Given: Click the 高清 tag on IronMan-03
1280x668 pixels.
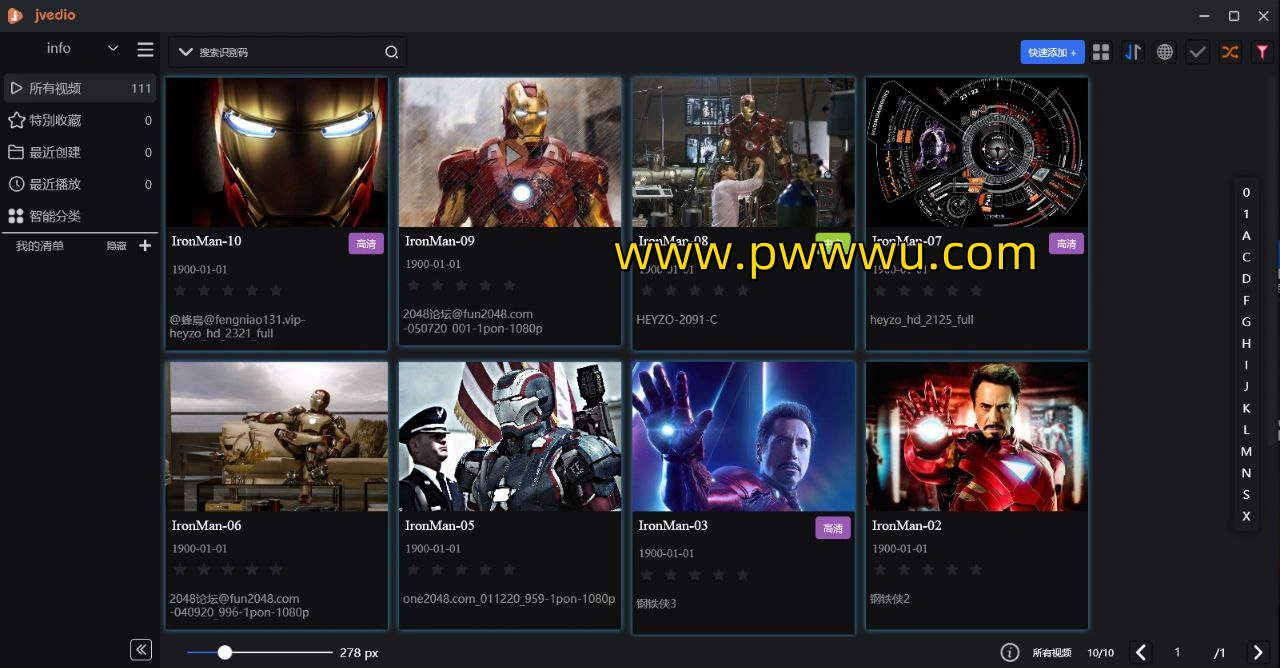Looking at the screenshot, I should tap(833, 527).
